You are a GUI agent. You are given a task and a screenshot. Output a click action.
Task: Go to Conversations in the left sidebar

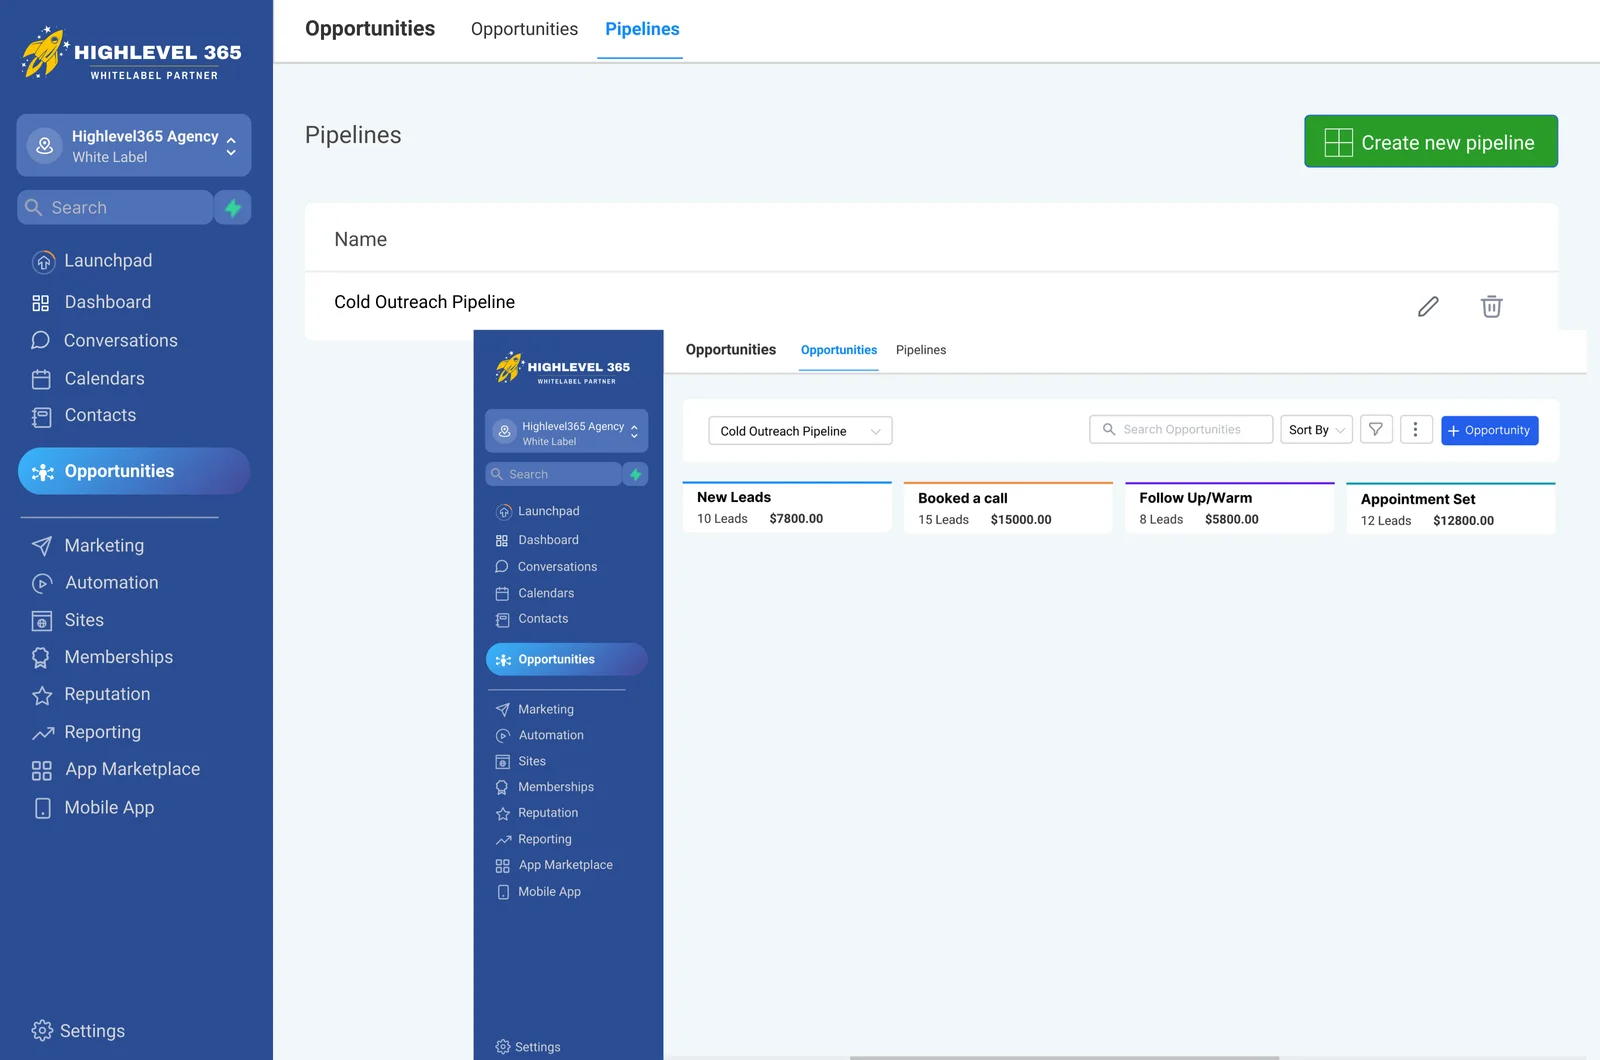120,341
